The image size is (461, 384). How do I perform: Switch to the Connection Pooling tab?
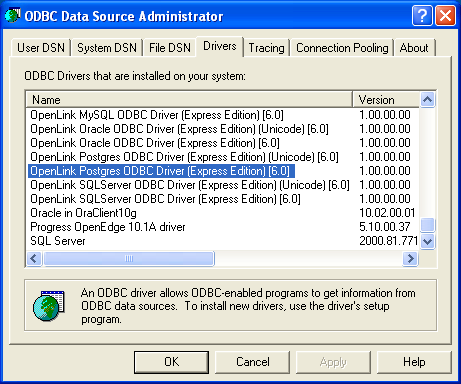coord(342,48)
